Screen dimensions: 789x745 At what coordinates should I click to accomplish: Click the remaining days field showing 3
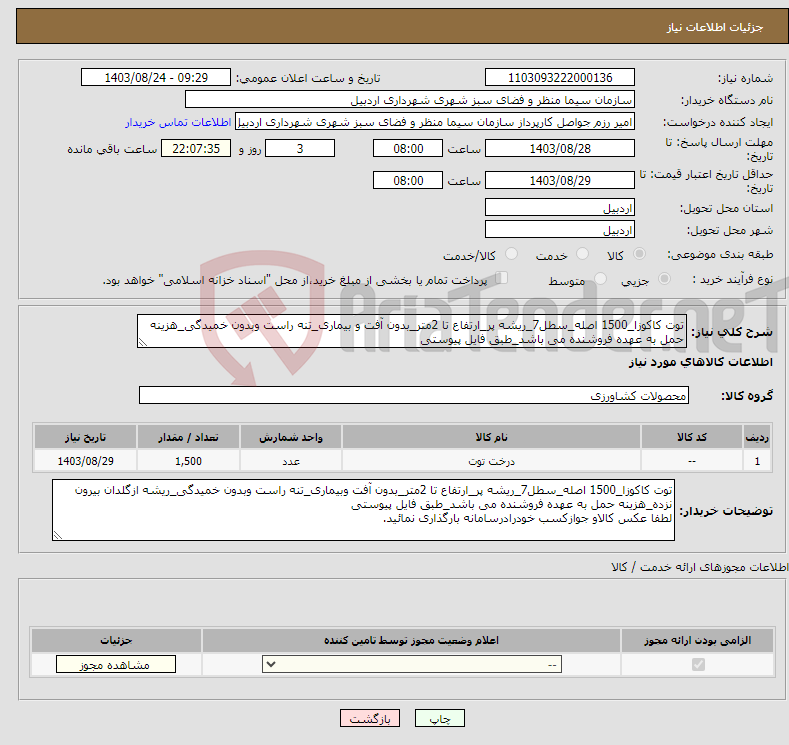[300, 148]
